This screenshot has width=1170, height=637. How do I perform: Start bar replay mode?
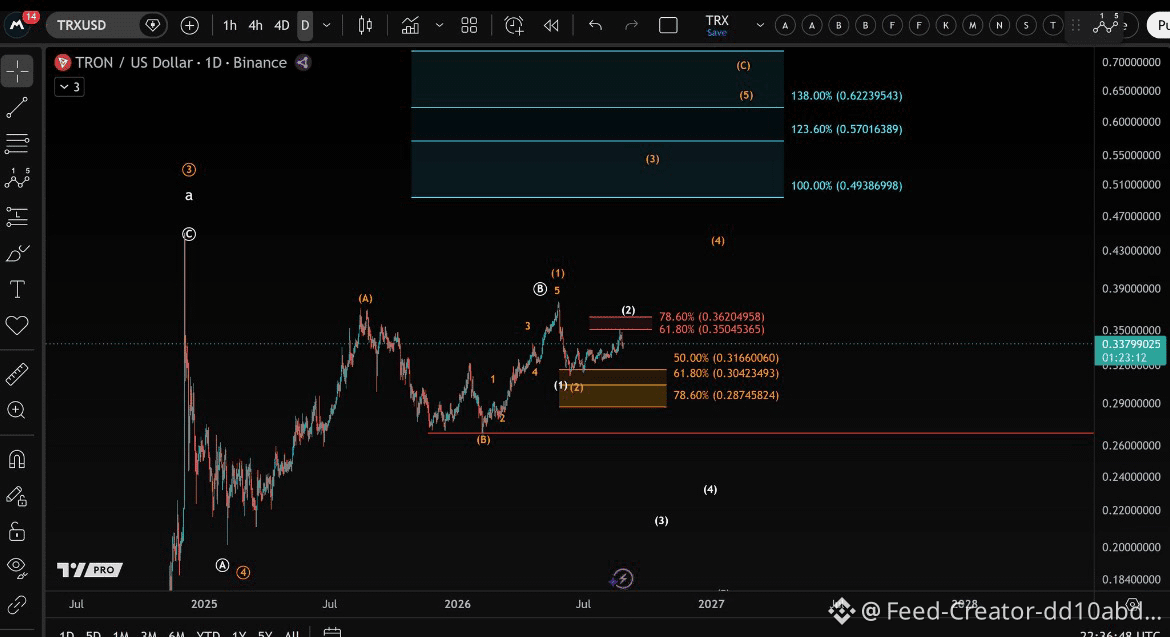551,25
